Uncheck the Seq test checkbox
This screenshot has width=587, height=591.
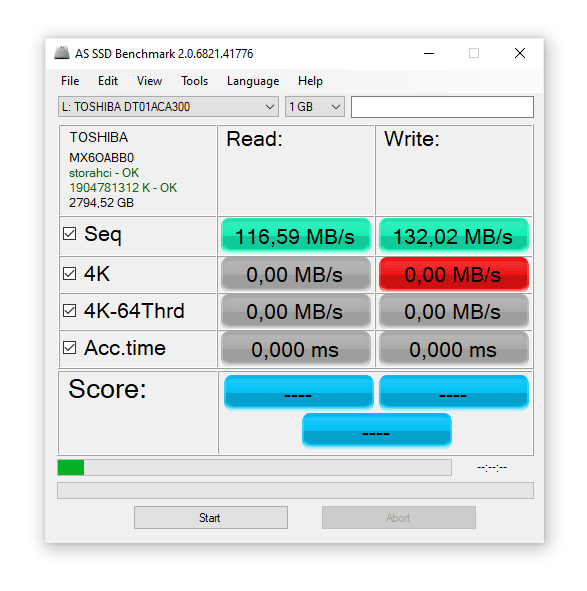(x=70, y=234)
